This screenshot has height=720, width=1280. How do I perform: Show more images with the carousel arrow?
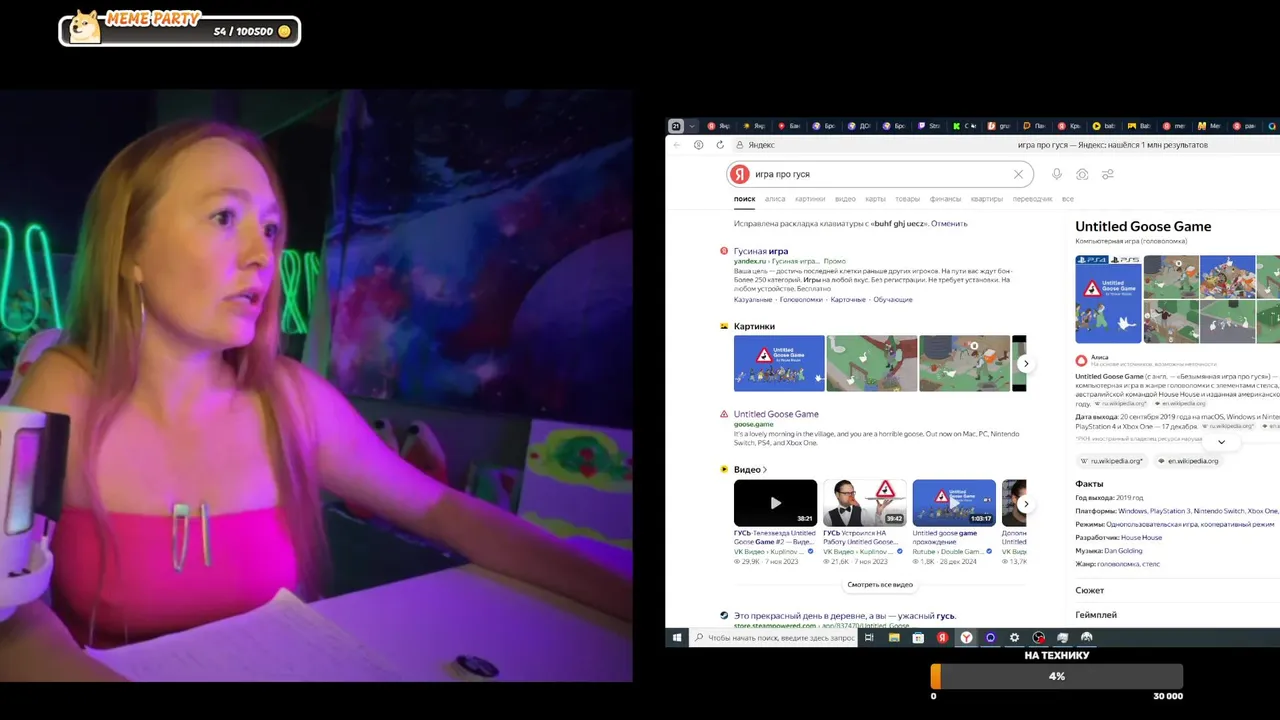[x=1025, y=364]
